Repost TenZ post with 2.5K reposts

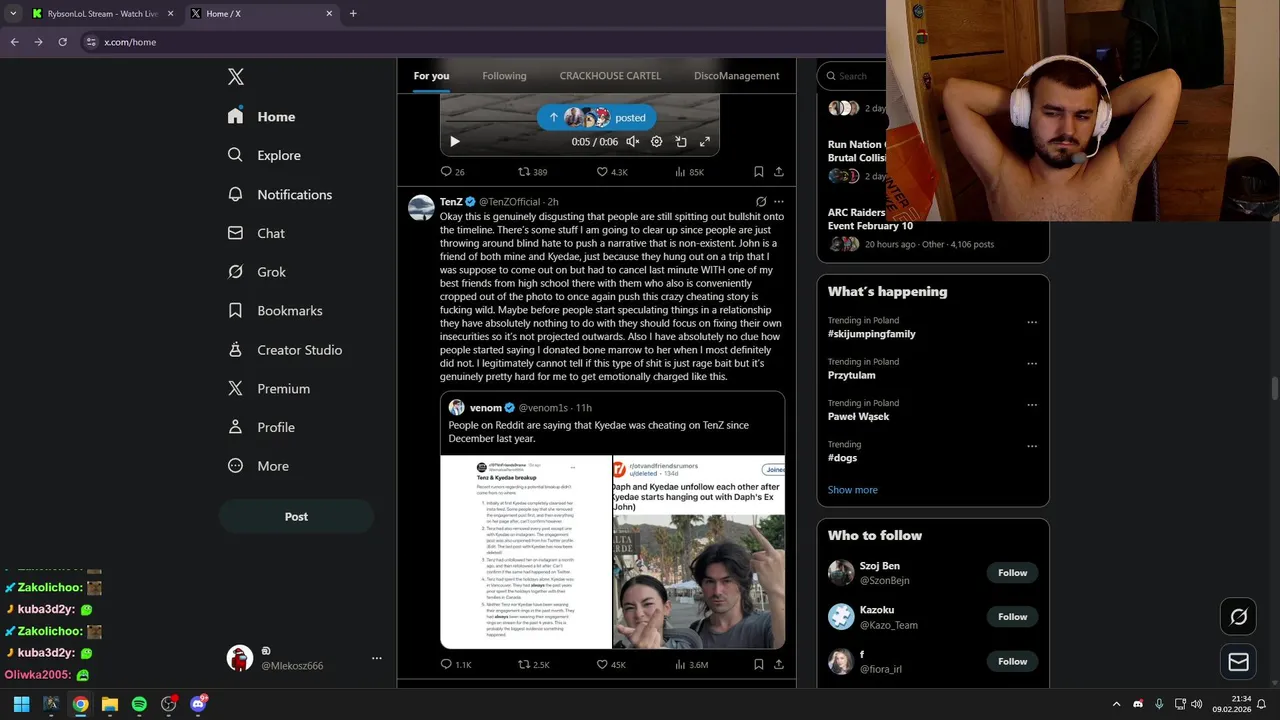[534, 664]
